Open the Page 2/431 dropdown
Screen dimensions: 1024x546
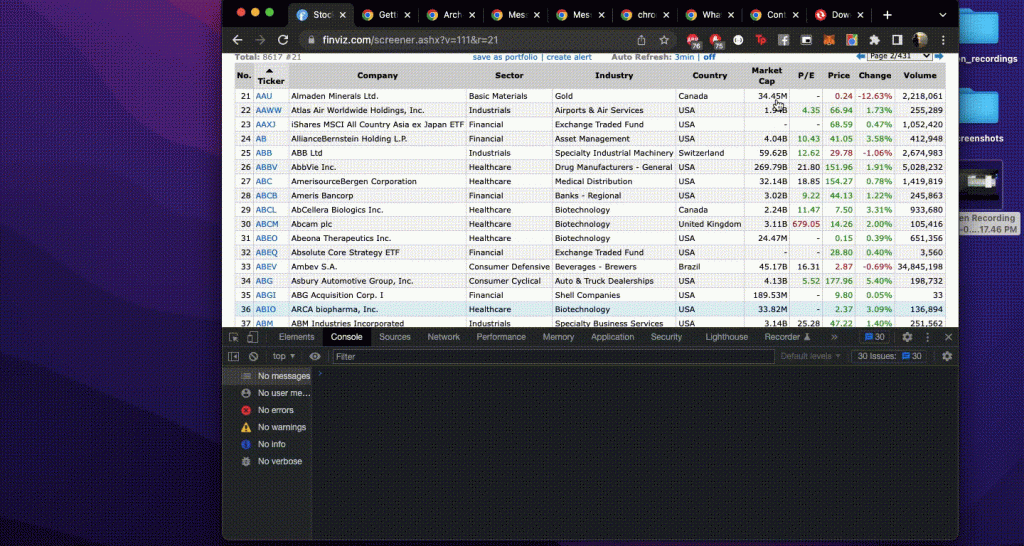pyautogui.click(x=898, y=56)
